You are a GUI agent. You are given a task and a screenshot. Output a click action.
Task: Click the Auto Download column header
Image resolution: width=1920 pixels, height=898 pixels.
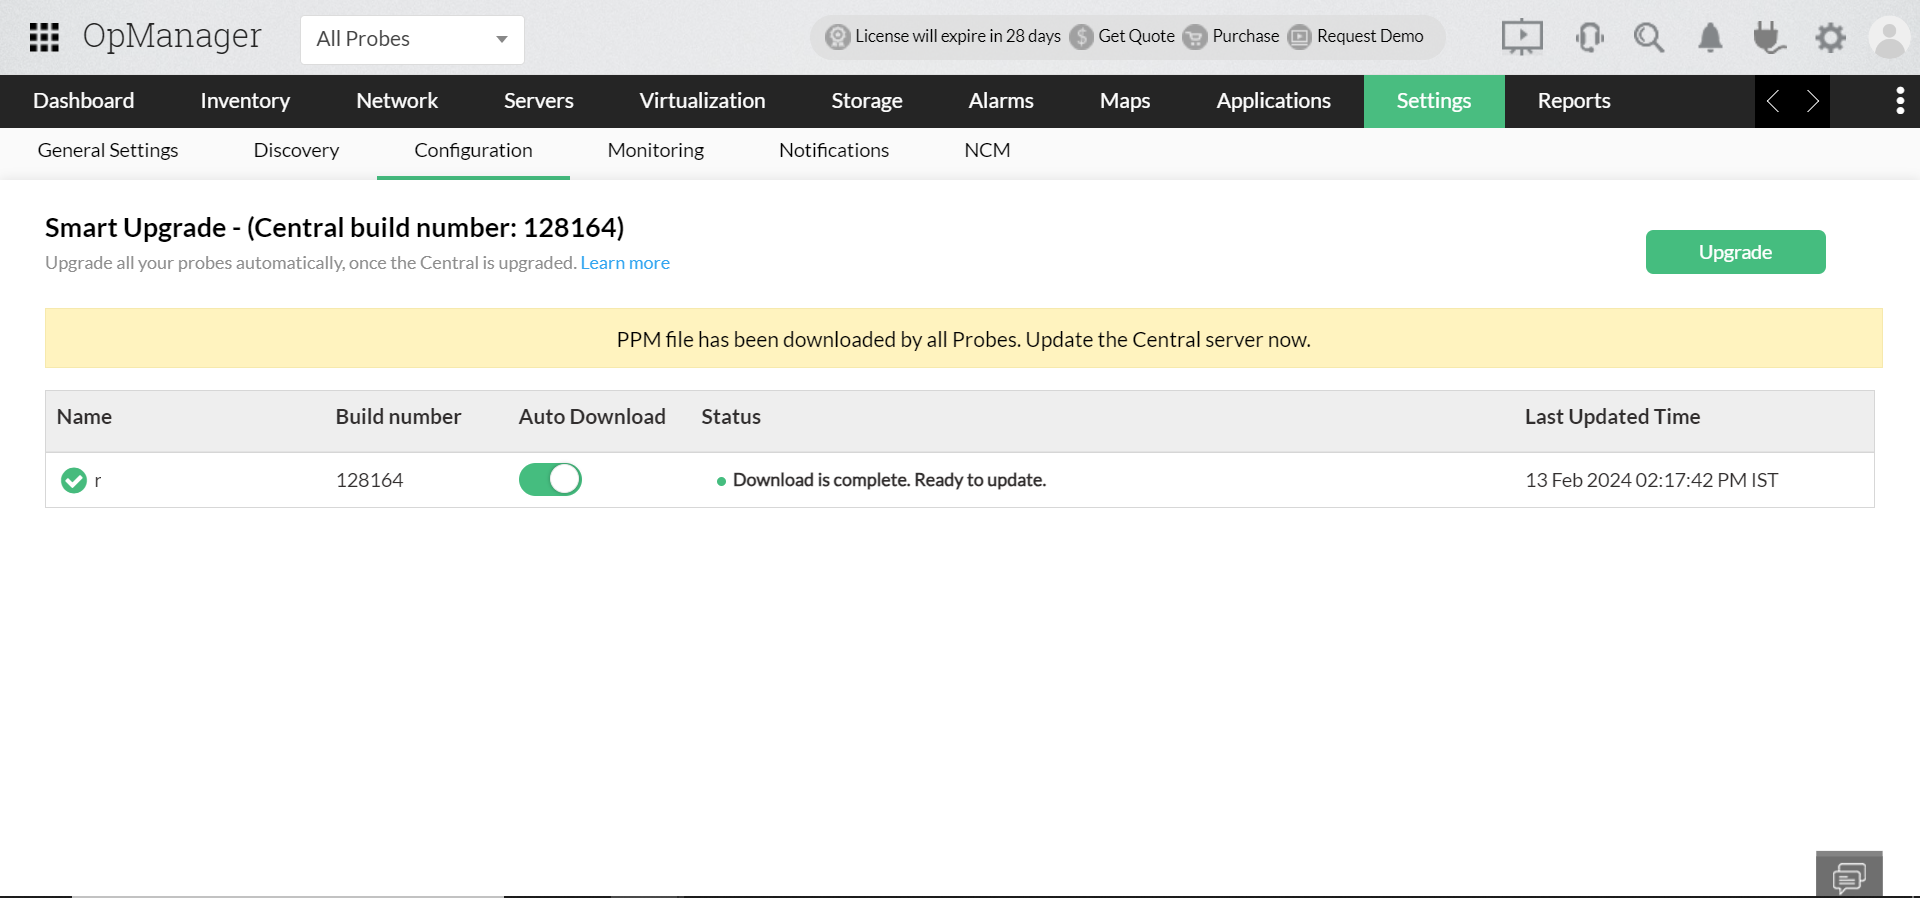click(592, 417)
